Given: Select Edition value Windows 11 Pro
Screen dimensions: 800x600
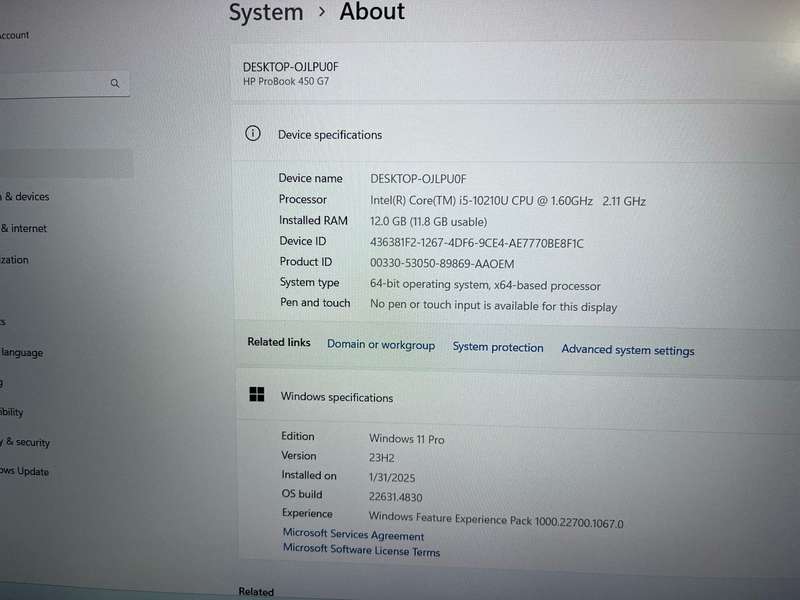Looking at the screenshot, I should (407, 439).
